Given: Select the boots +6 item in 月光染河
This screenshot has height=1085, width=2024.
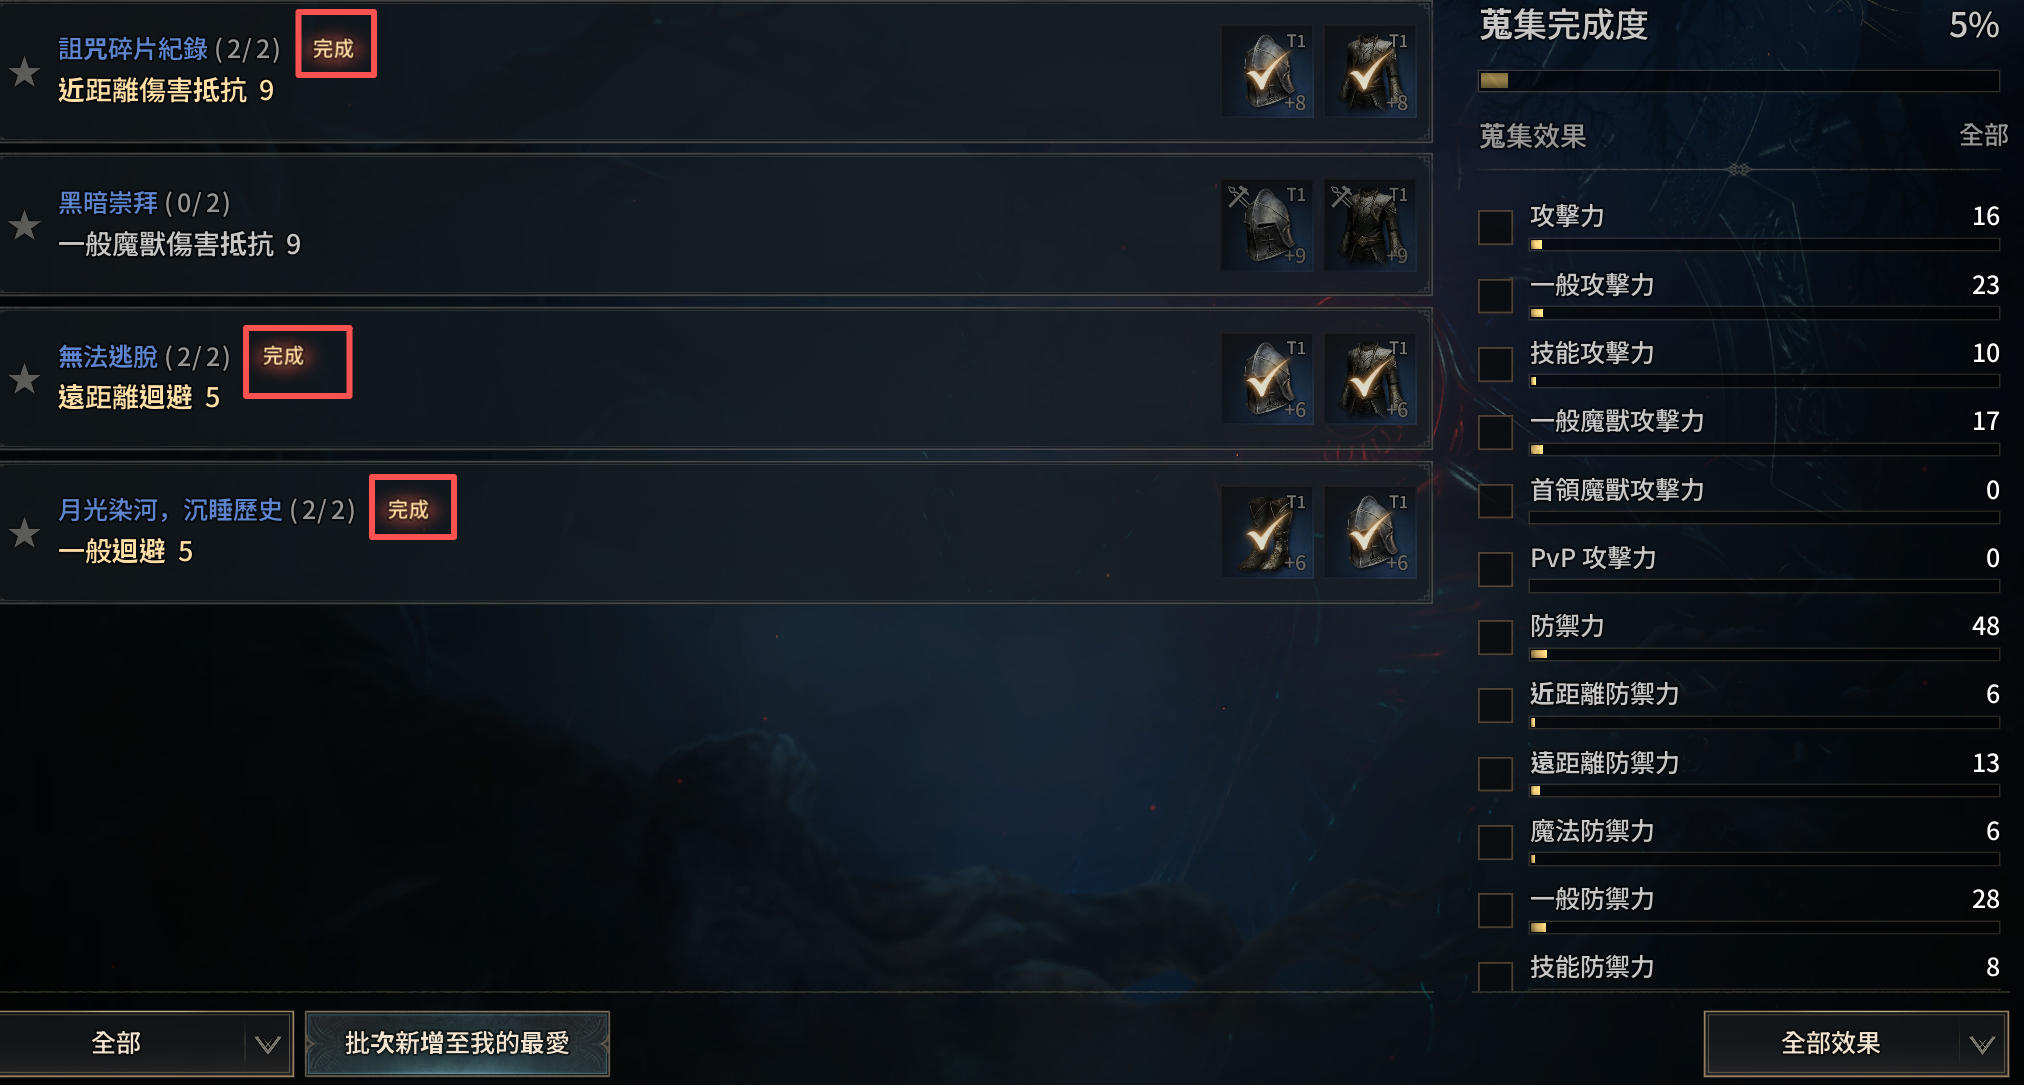Looking at the screenshot, I should (x=1267, y=532).
